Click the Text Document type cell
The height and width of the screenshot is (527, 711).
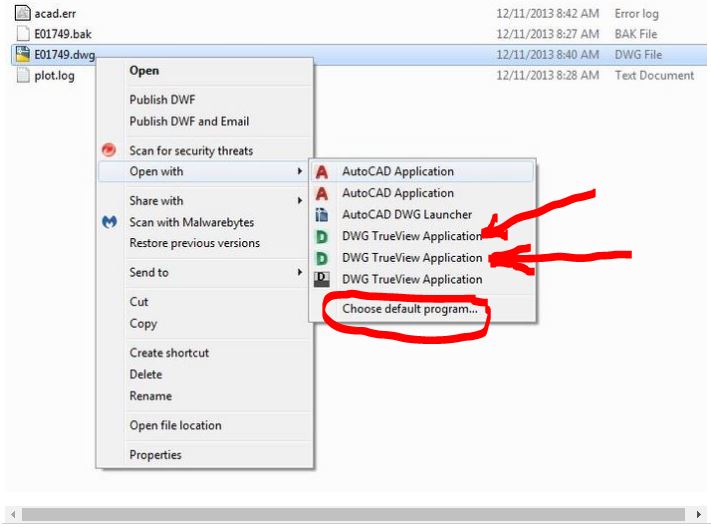(654, 75)
